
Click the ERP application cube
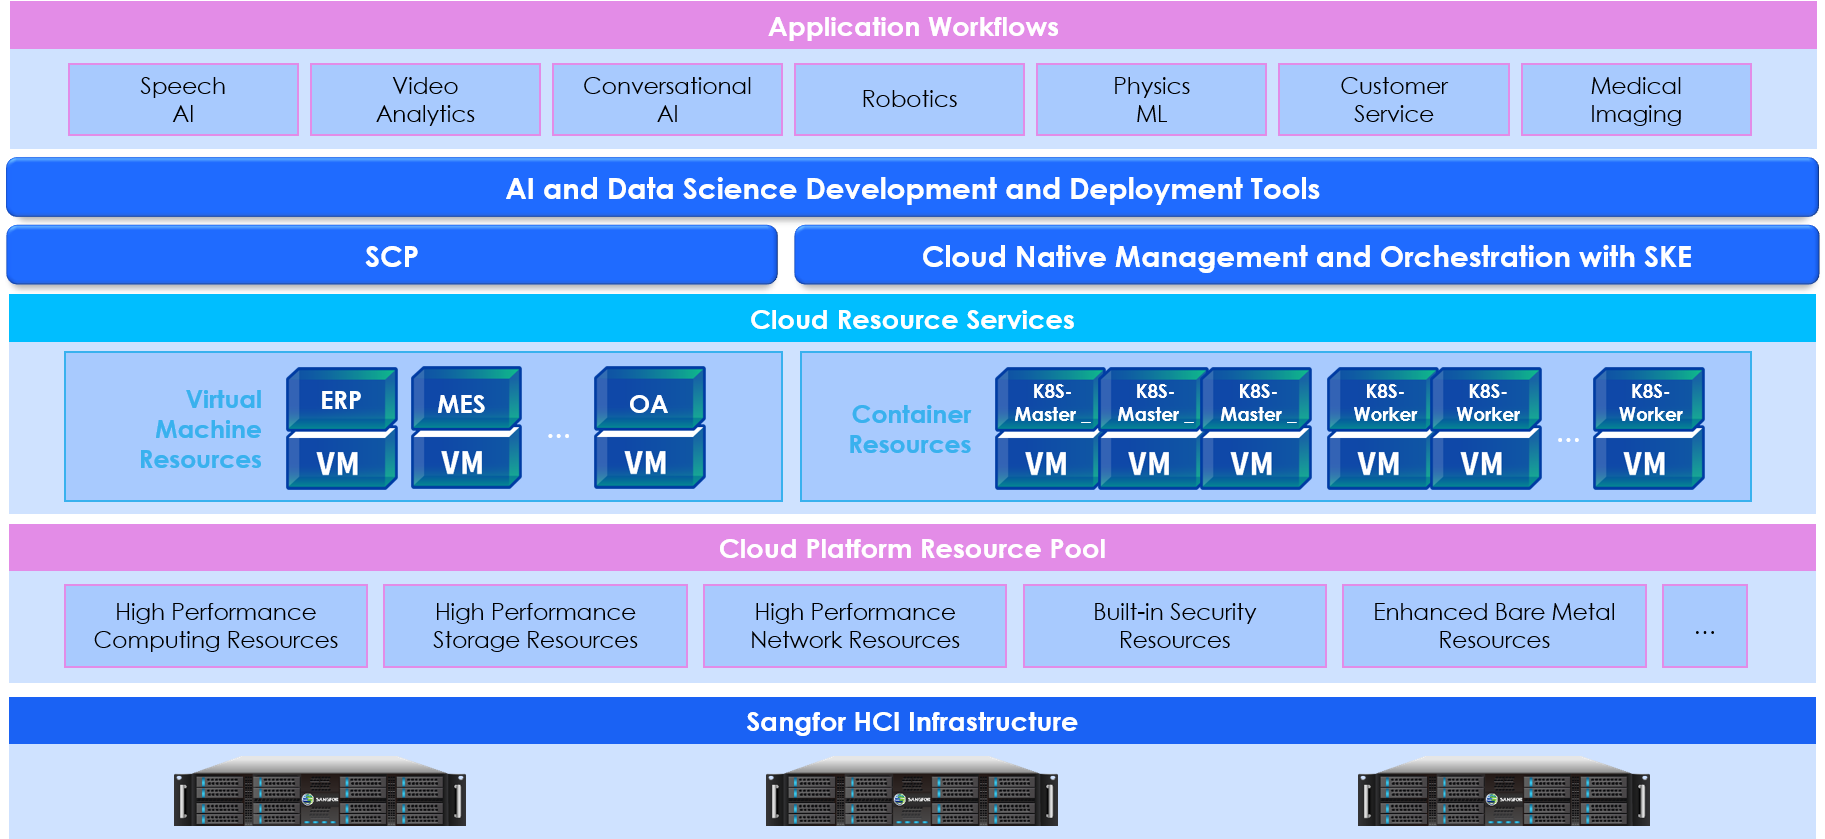point(342,399)
